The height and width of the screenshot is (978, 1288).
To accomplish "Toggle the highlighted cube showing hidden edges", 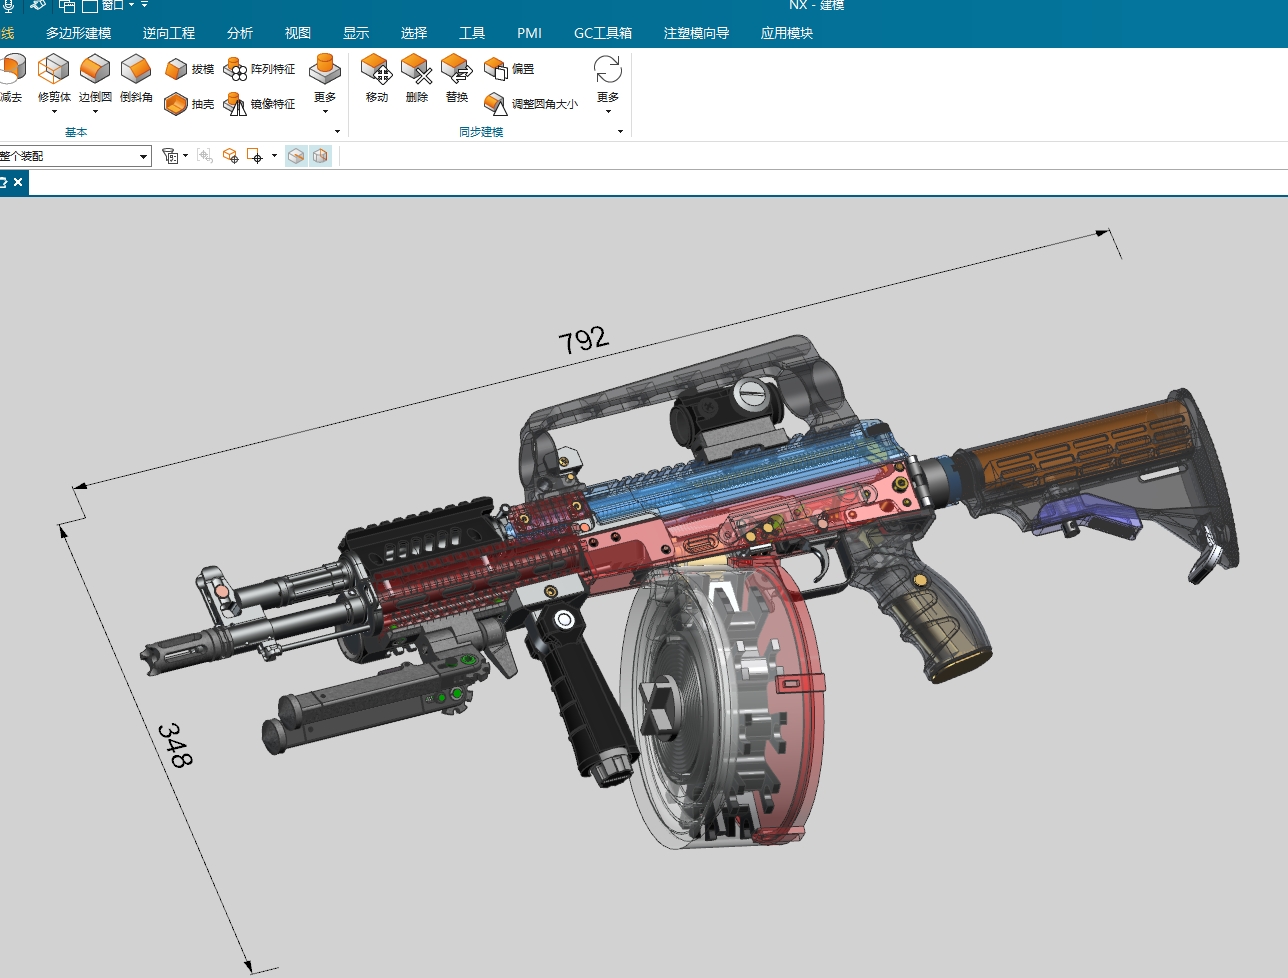I will (320, 156).
